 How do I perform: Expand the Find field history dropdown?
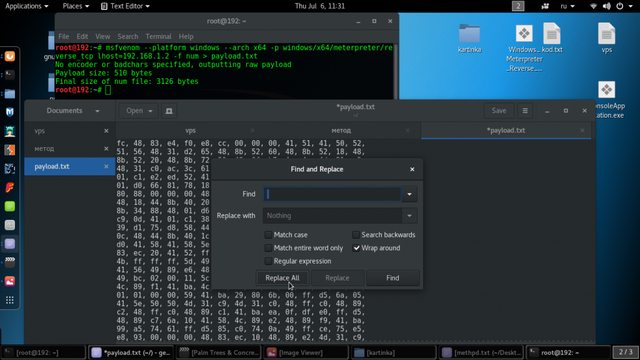[x=409, y=194]
